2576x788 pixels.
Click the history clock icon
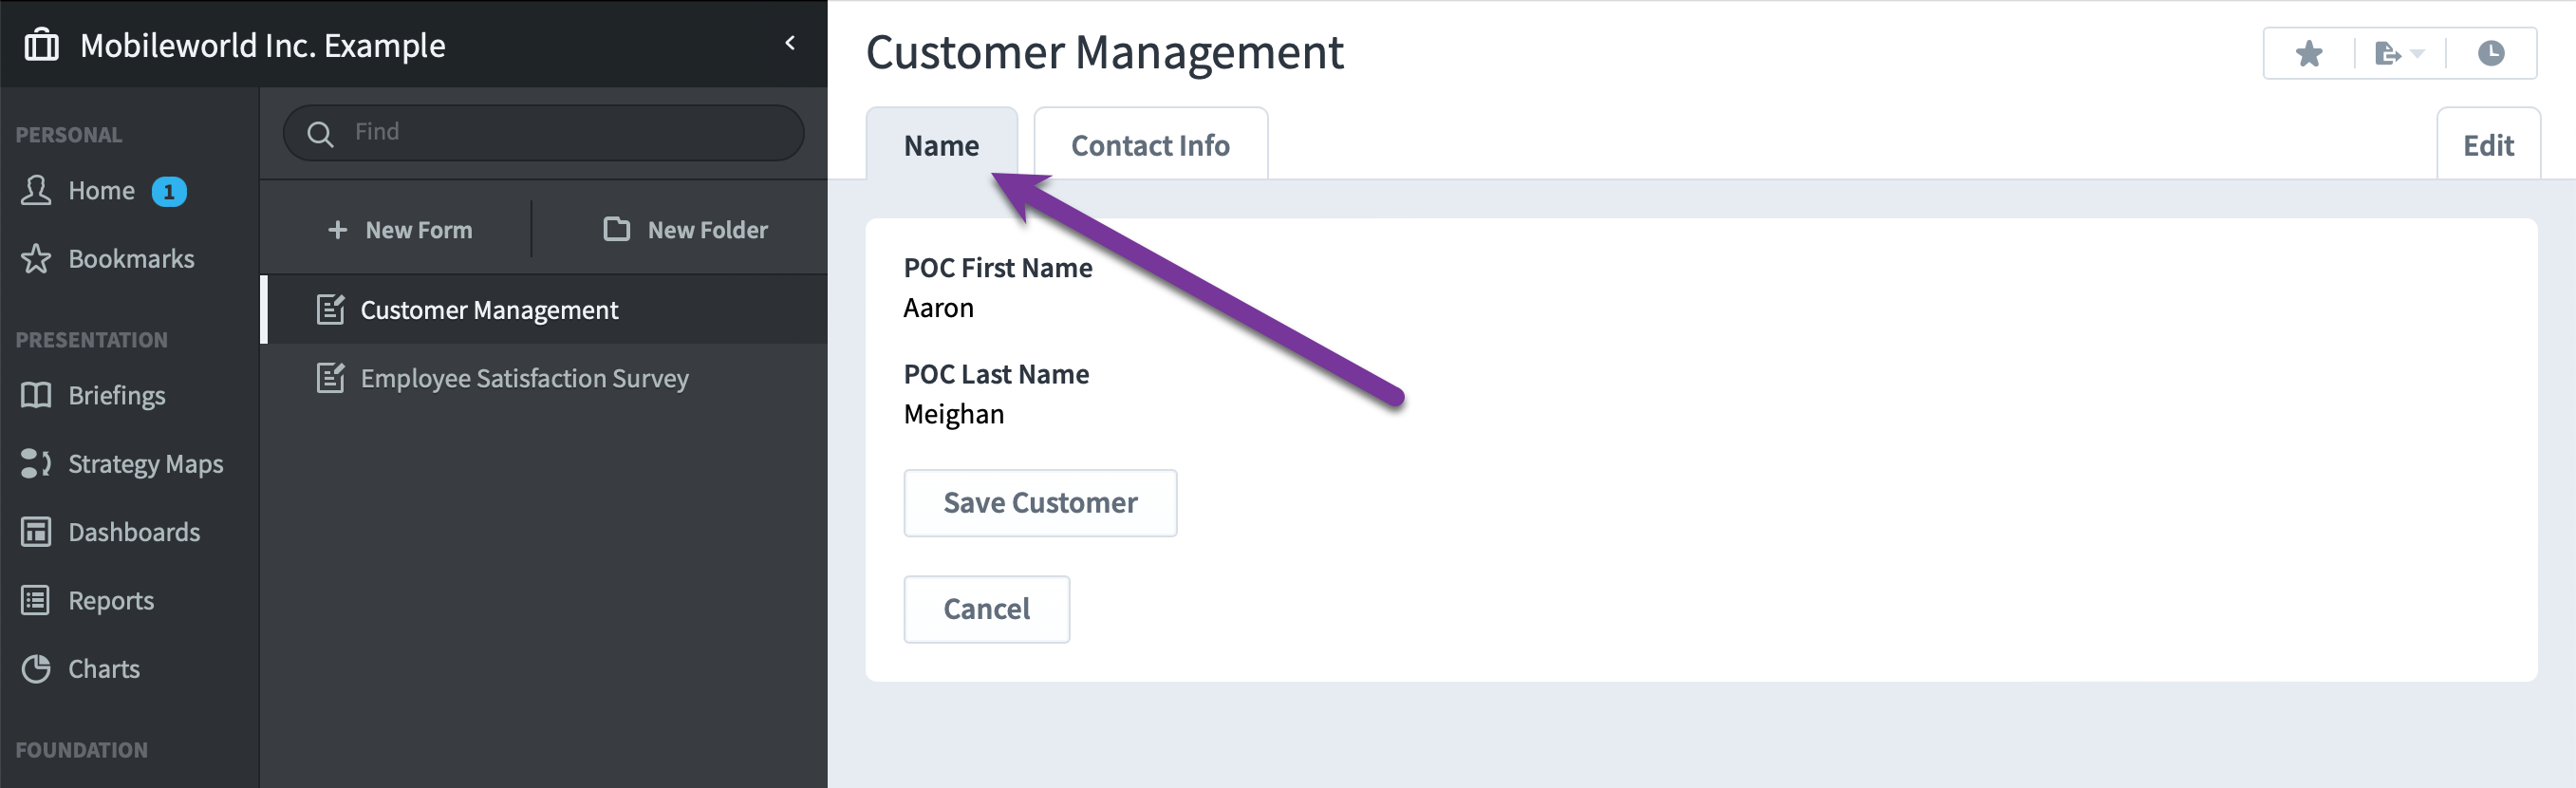tap(2490, 53)
